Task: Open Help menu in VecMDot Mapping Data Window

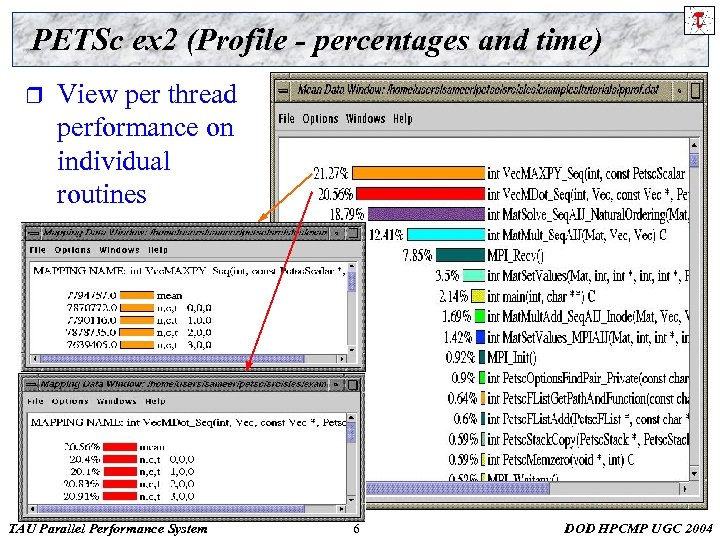Action: pos(155,401)
